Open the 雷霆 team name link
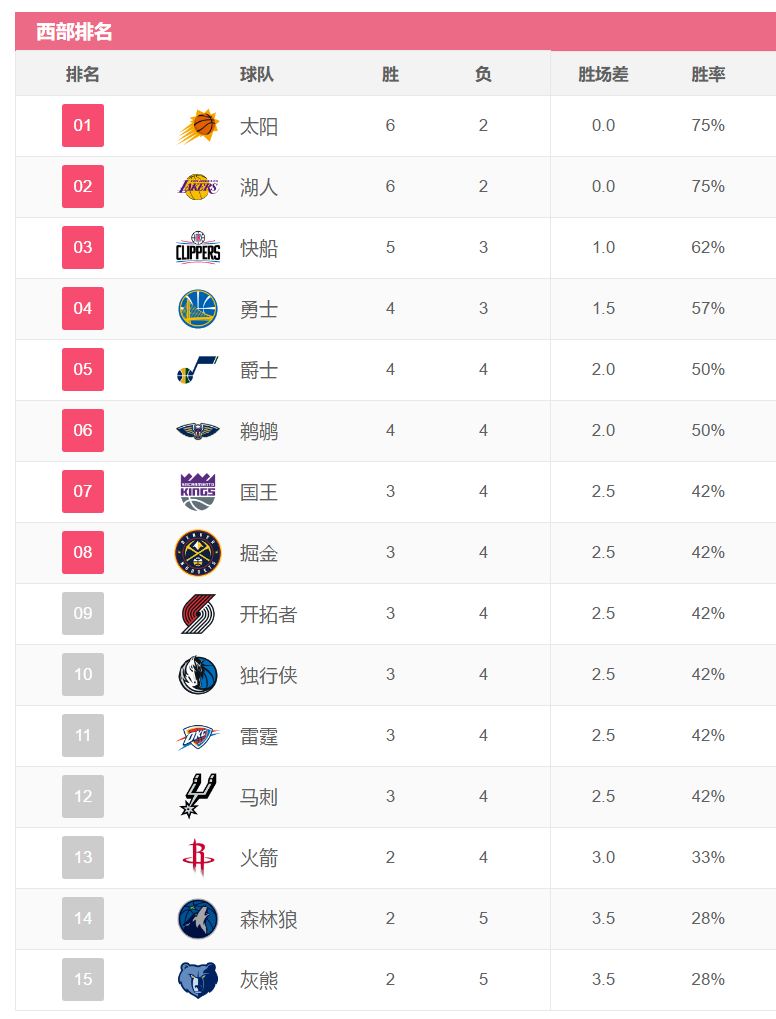The height and width of the screenshot is (1019, 776). click(259, 737)
